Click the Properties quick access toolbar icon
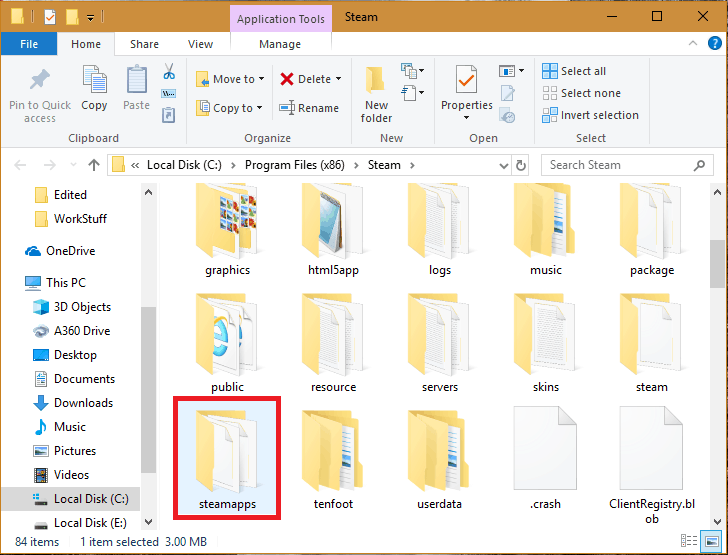 [x=50, y=17]
